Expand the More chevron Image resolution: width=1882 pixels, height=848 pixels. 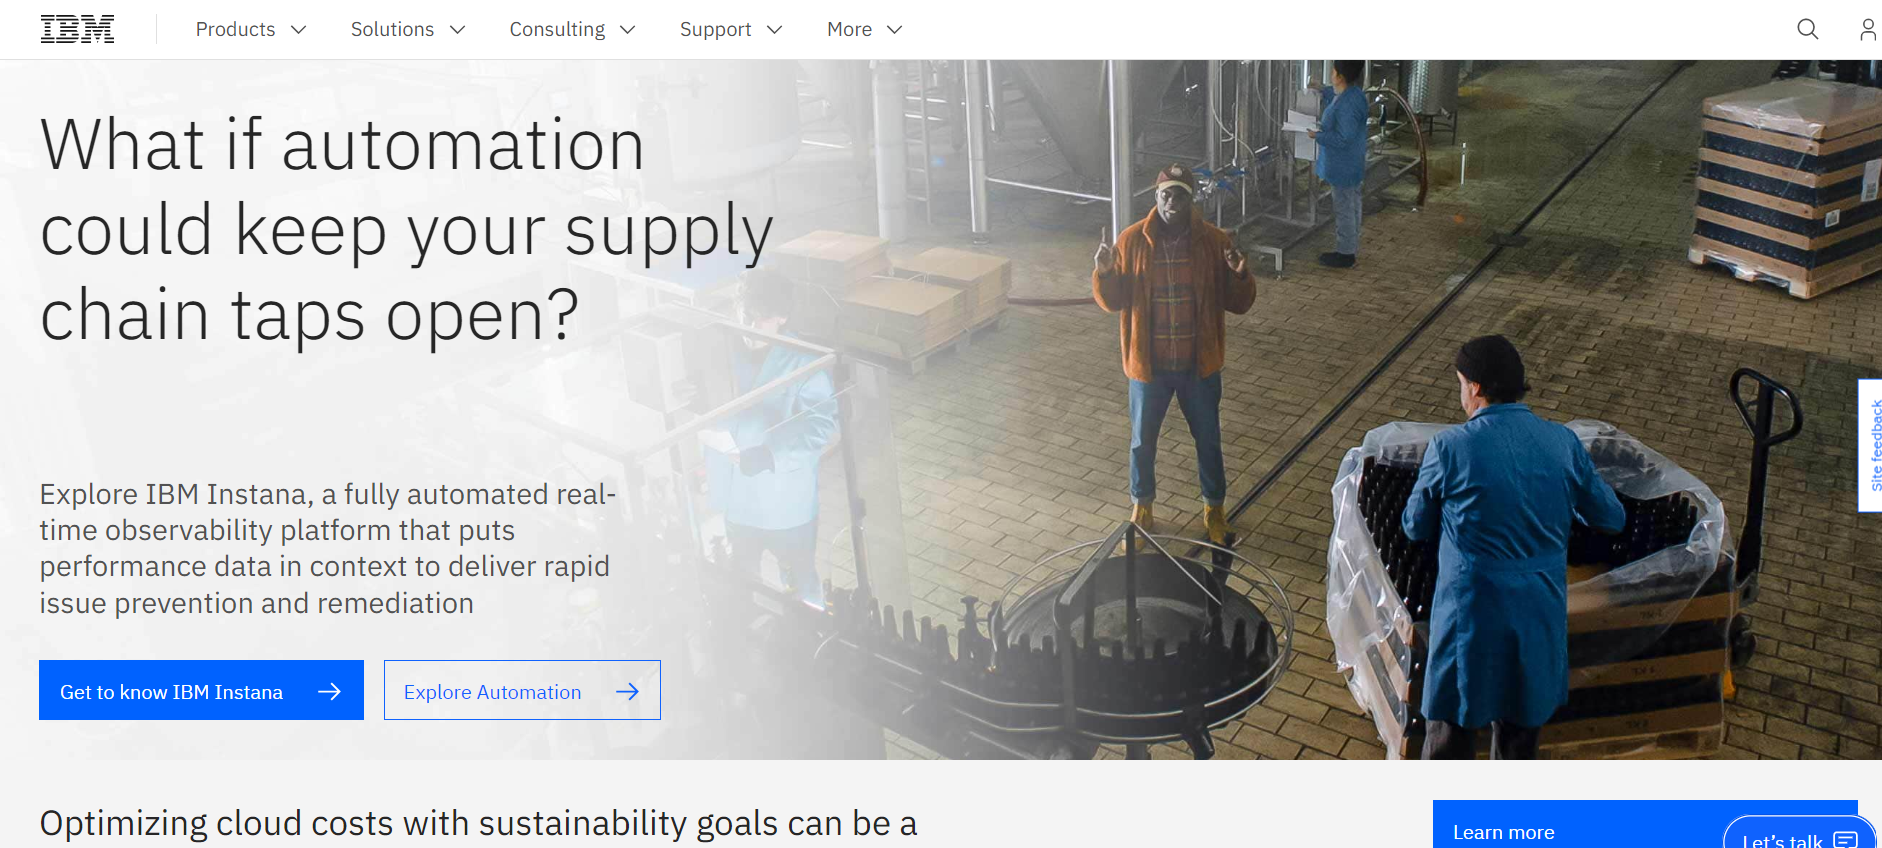(x=895, y=30)
